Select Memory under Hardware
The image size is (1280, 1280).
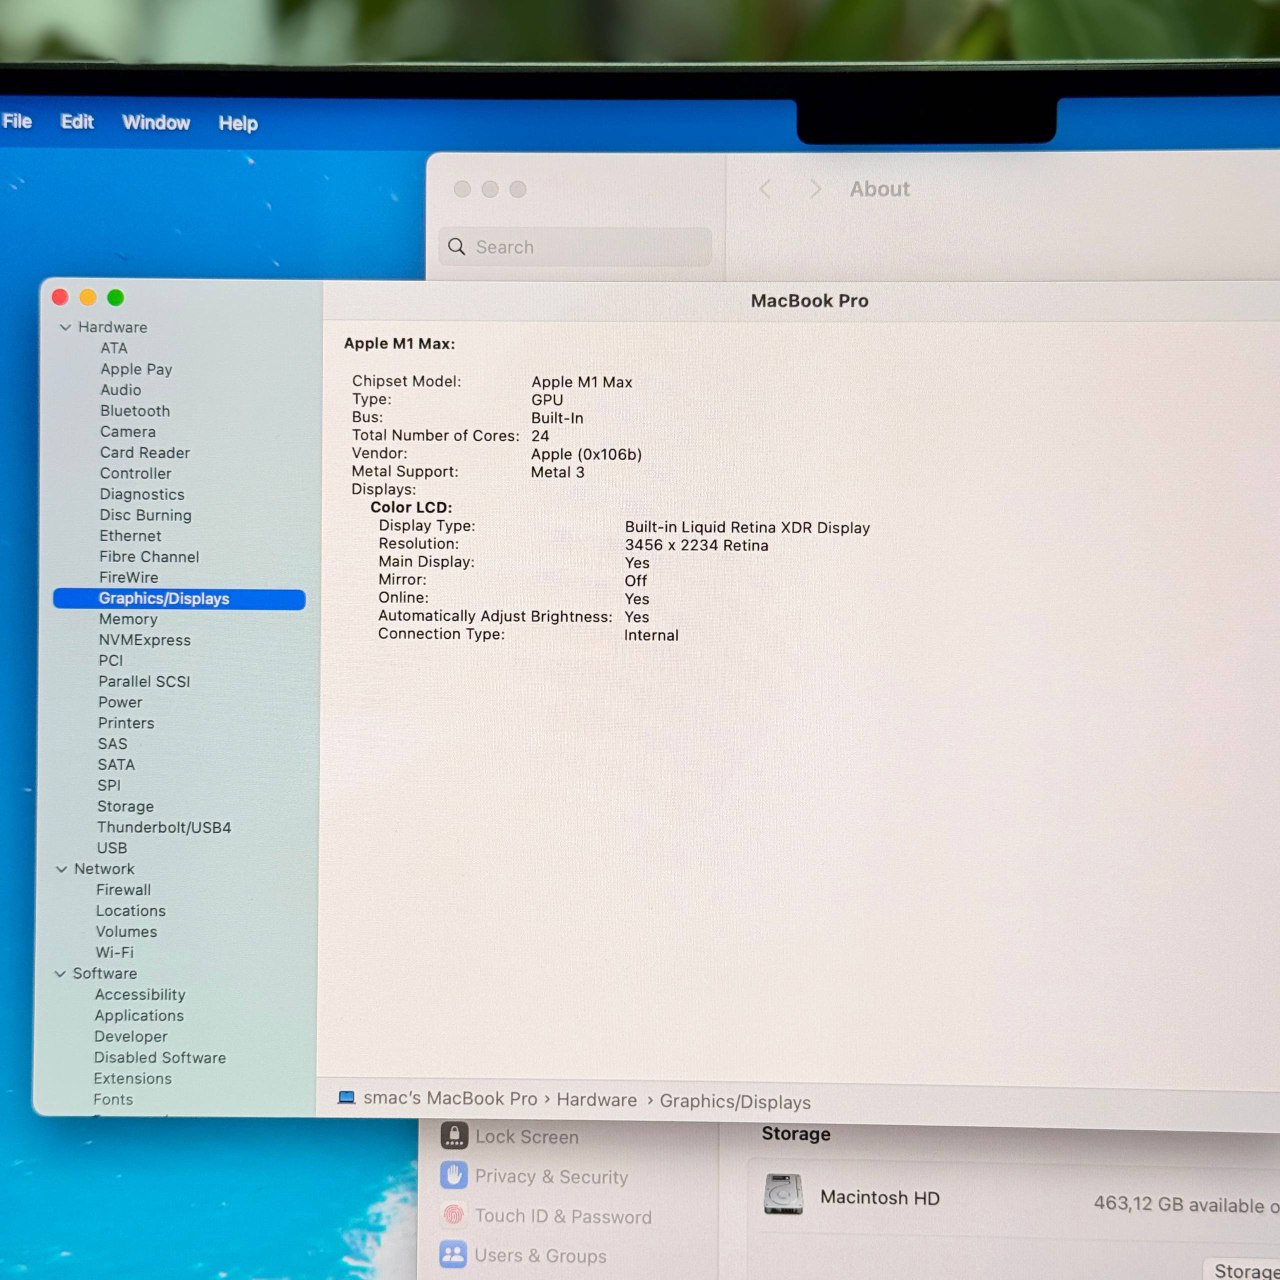(128, 619)
